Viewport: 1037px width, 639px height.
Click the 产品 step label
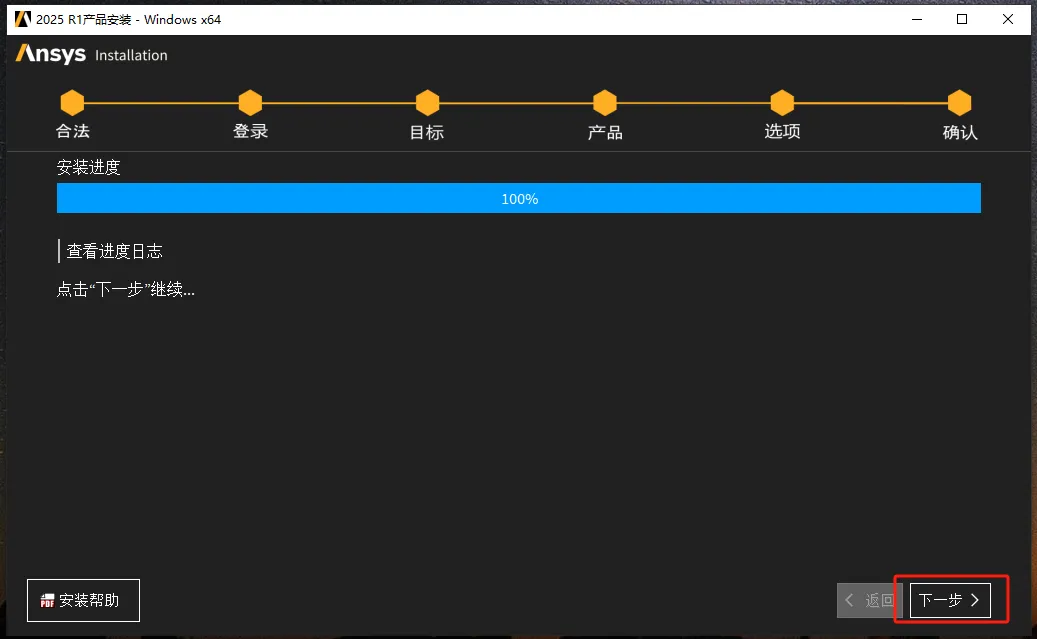click(605, 132)
